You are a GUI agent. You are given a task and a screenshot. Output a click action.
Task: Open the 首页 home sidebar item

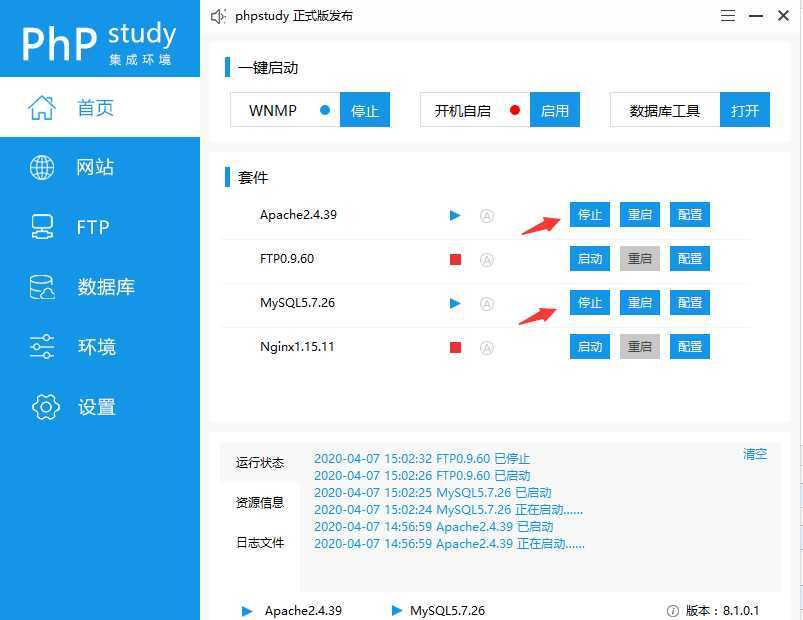[x=100, y=108]
